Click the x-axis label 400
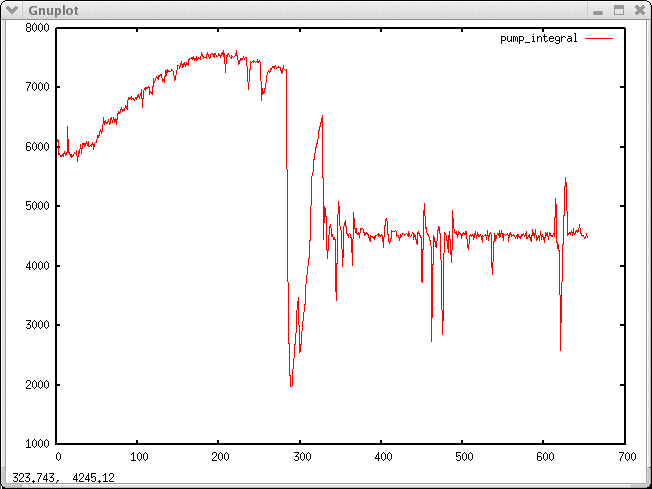 (383, 457)
